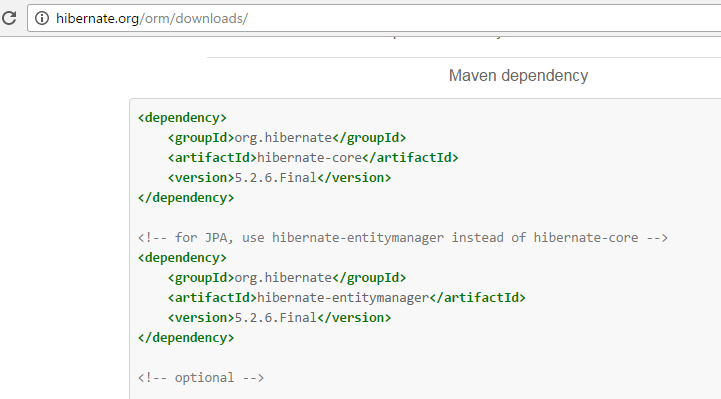
Task: Select the second 5.2.6.Final version line
Action: [x=279, y=318]
